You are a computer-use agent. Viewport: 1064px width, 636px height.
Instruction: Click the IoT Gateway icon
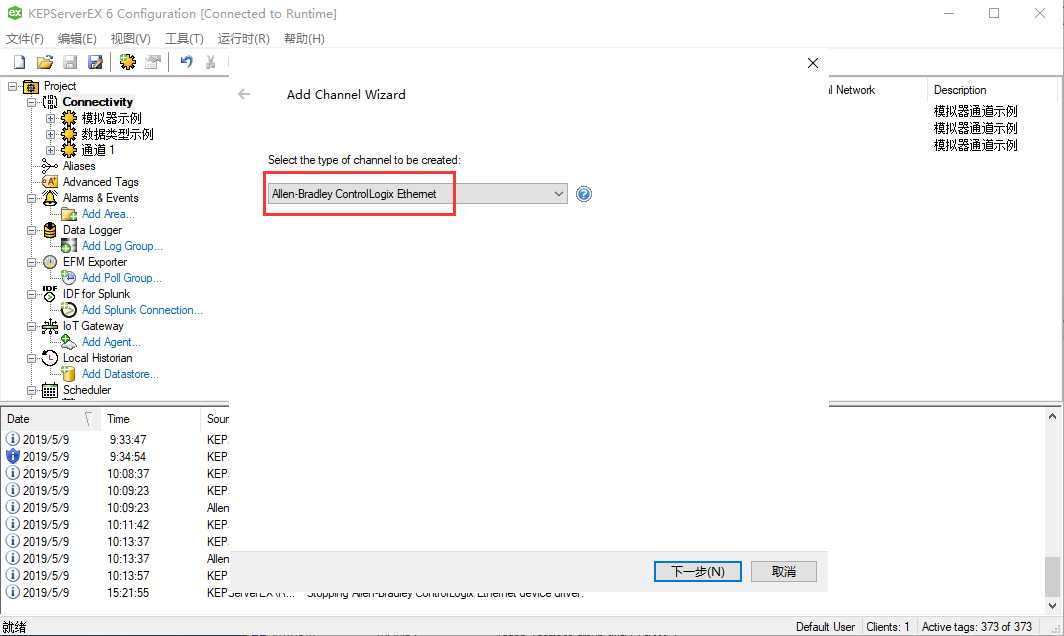pyautogui.click(x=50, y=326)
